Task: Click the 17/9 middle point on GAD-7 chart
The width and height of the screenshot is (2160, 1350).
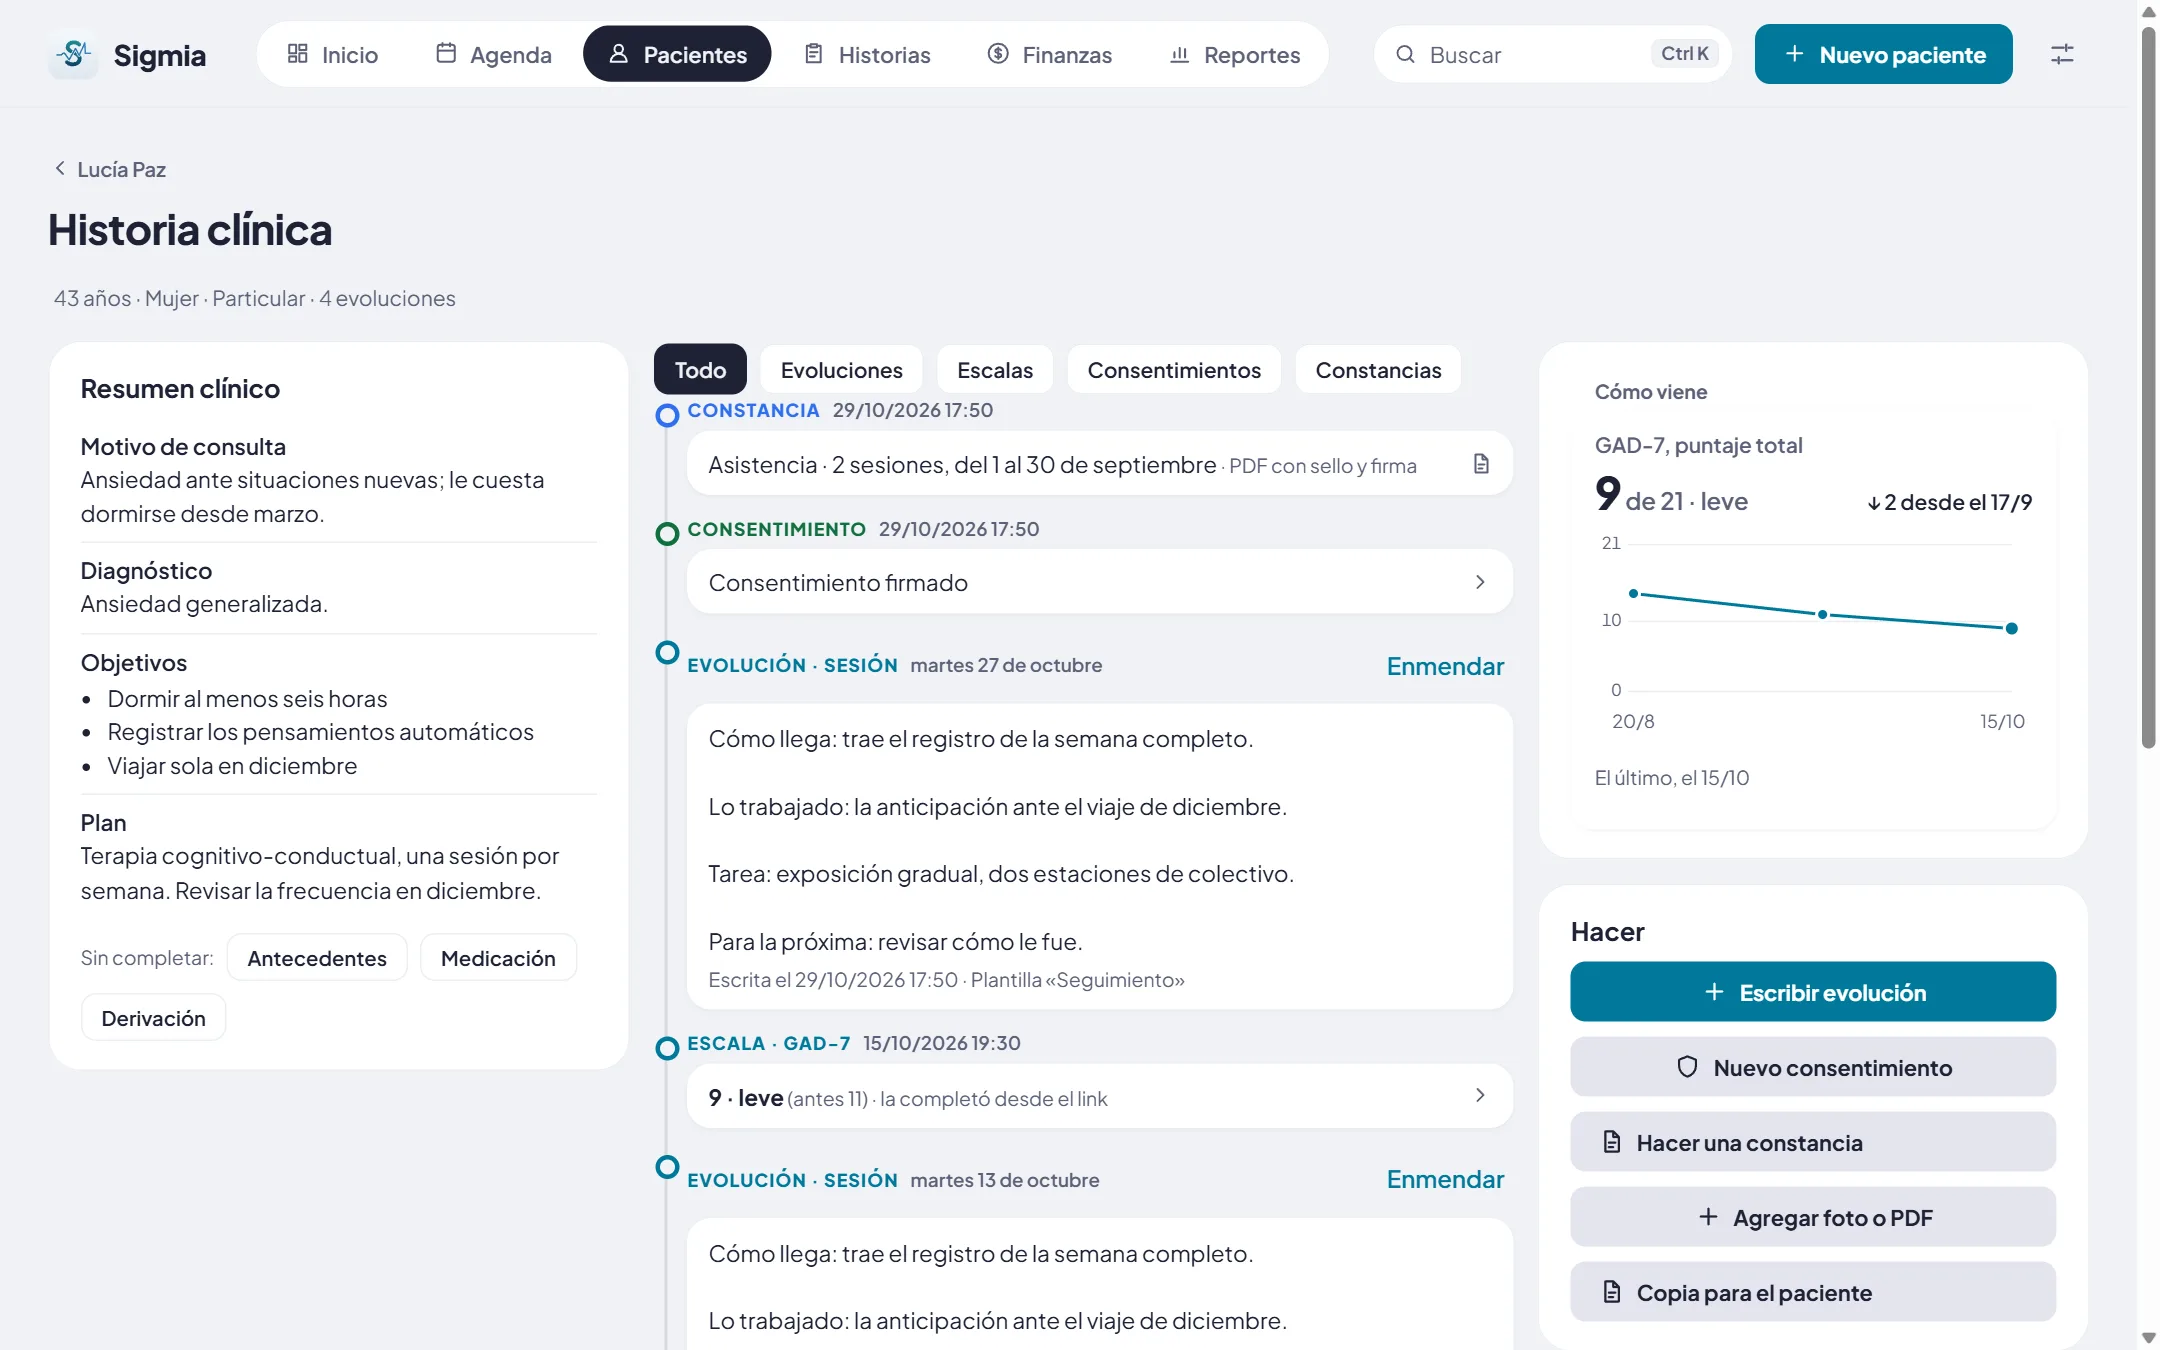Action: click(x=1823, y=614)
